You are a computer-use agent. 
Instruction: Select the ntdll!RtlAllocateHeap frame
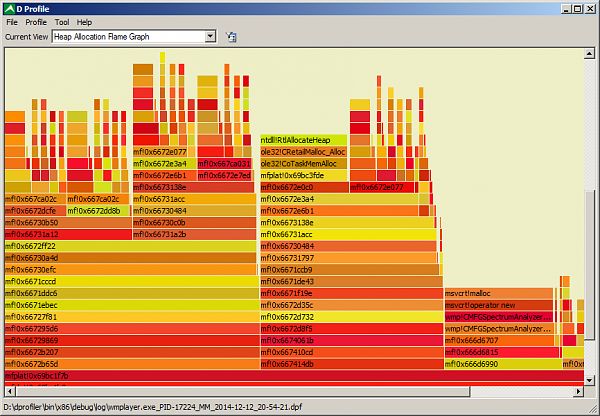304,140
